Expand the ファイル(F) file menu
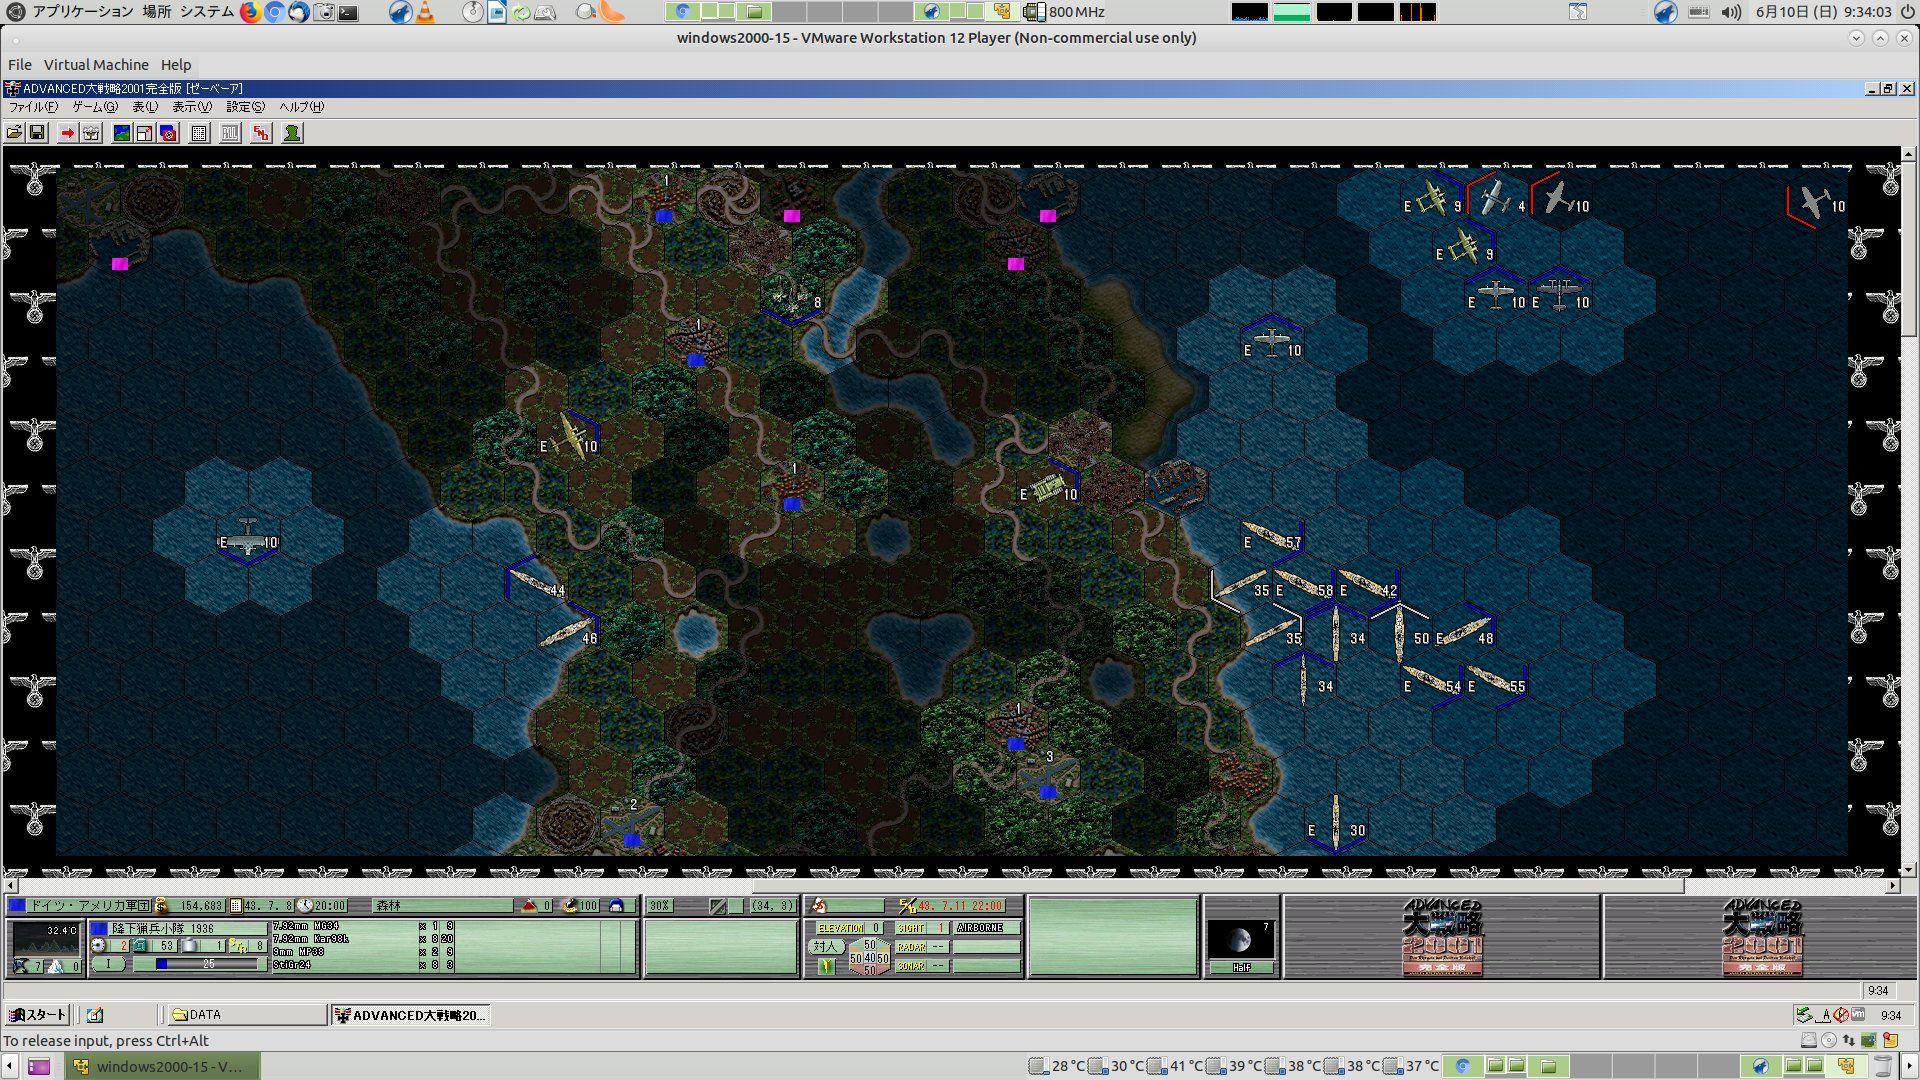 coord(33,107)
